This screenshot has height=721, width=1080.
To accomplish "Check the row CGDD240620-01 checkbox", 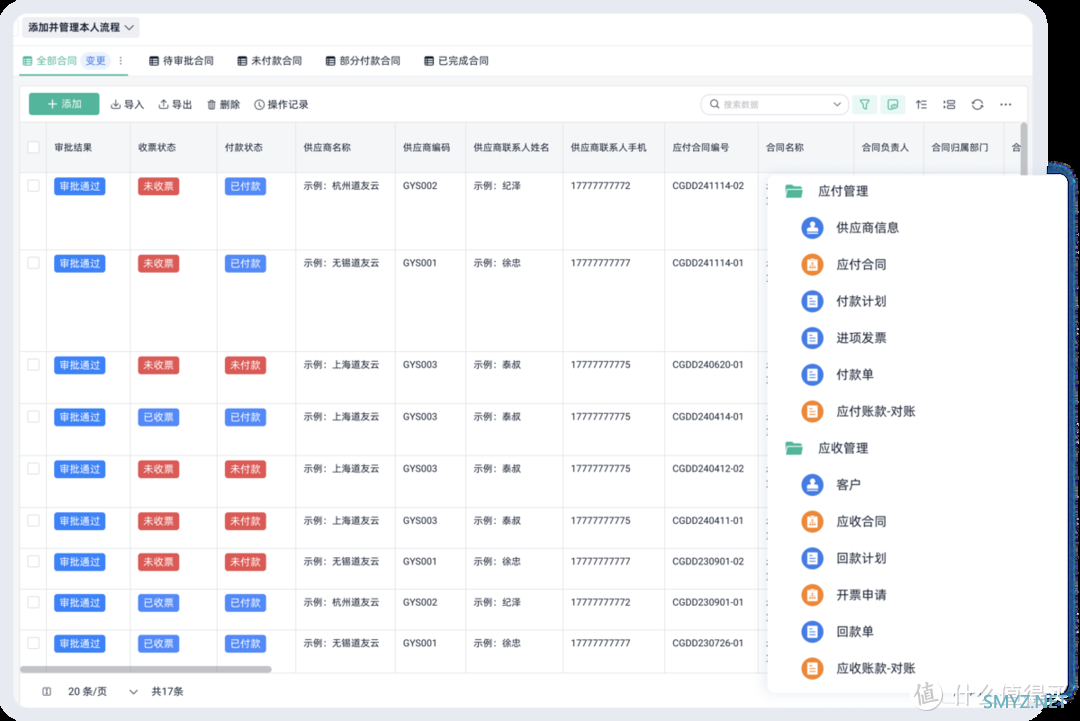I will click(x=33, y=365).
